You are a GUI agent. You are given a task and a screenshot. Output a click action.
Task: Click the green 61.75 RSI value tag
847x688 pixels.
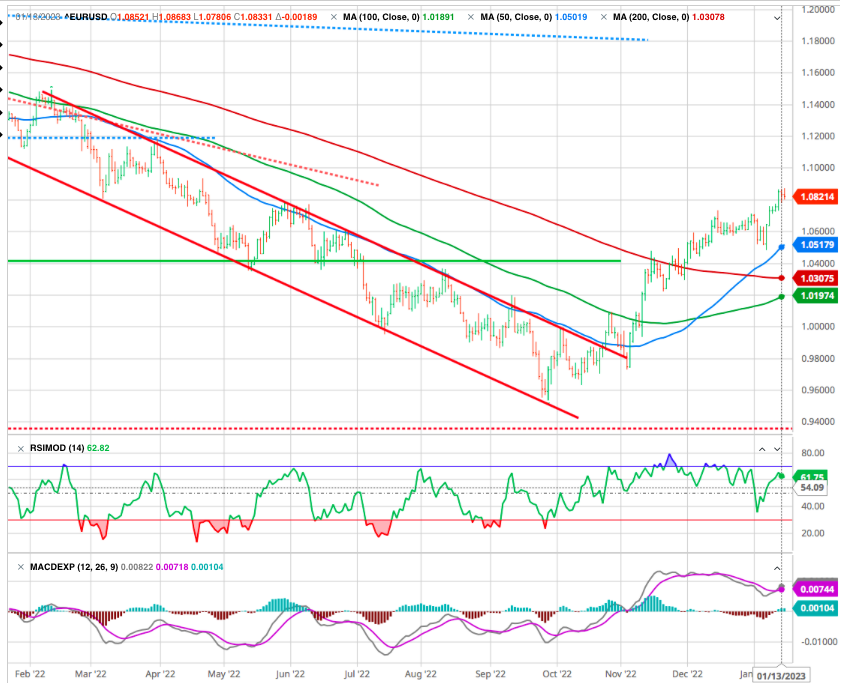coord(810,477)
